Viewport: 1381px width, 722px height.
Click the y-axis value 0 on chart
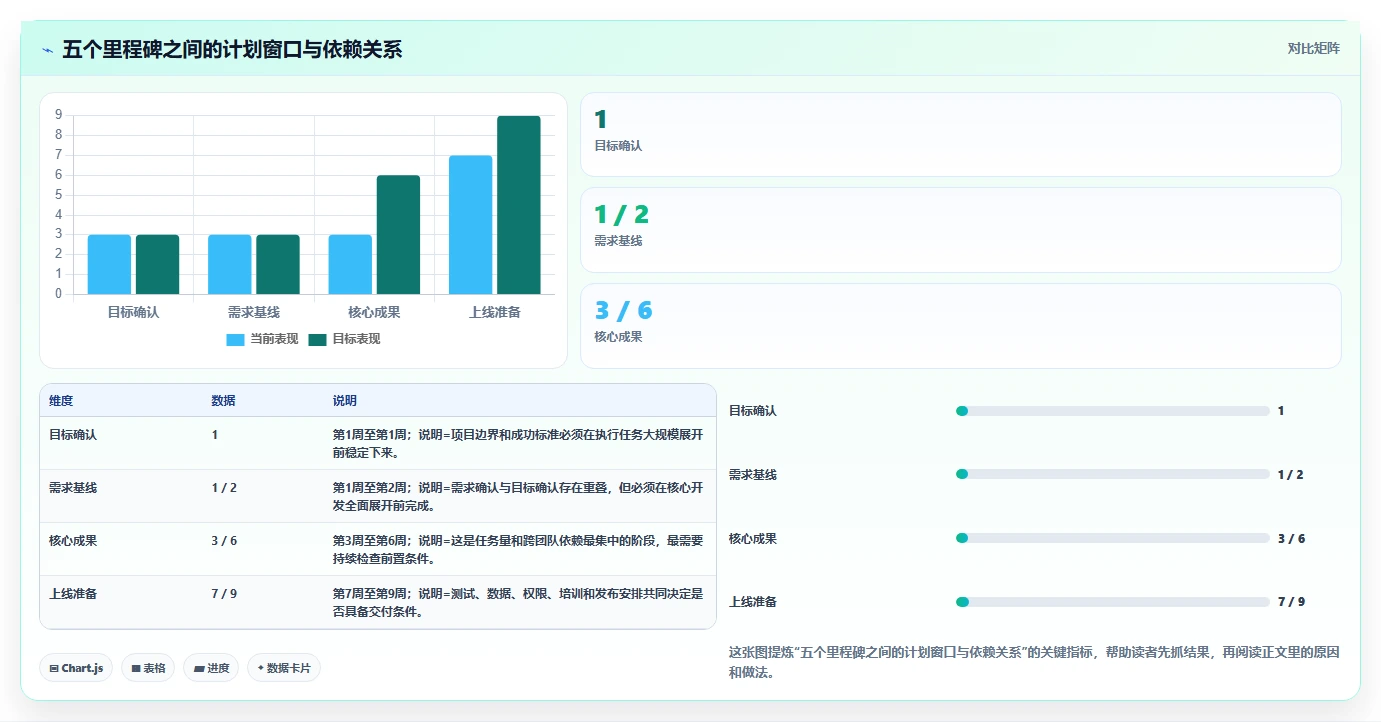[x=59, y=294]
